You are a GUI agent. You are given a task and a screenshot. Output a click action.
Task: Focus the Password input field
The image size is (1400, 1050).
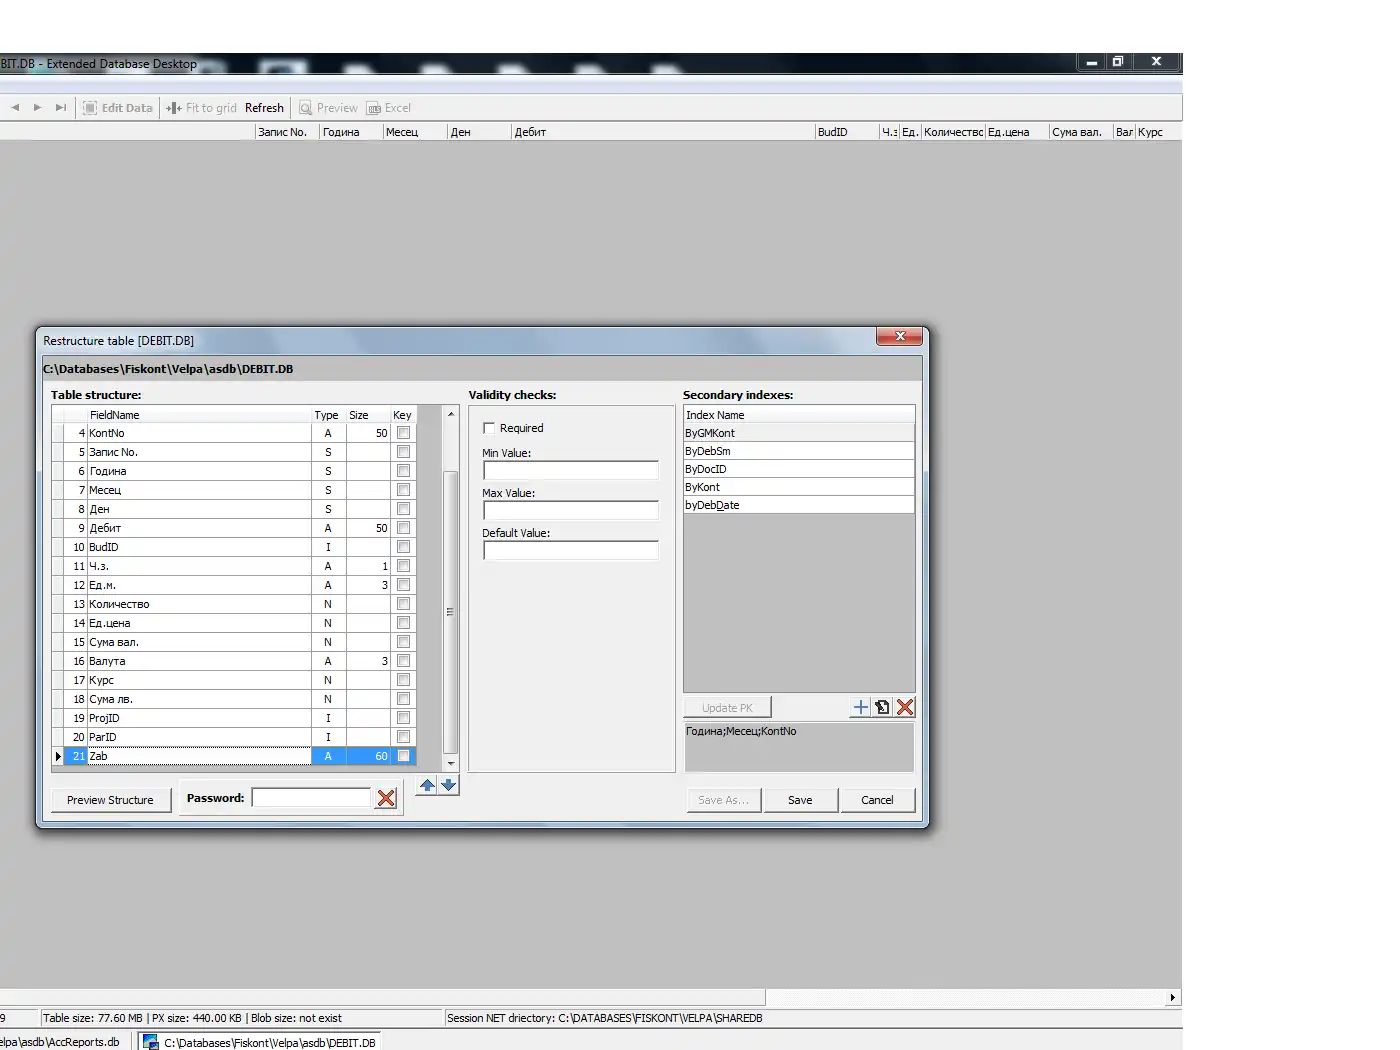(x=311, y=798)
